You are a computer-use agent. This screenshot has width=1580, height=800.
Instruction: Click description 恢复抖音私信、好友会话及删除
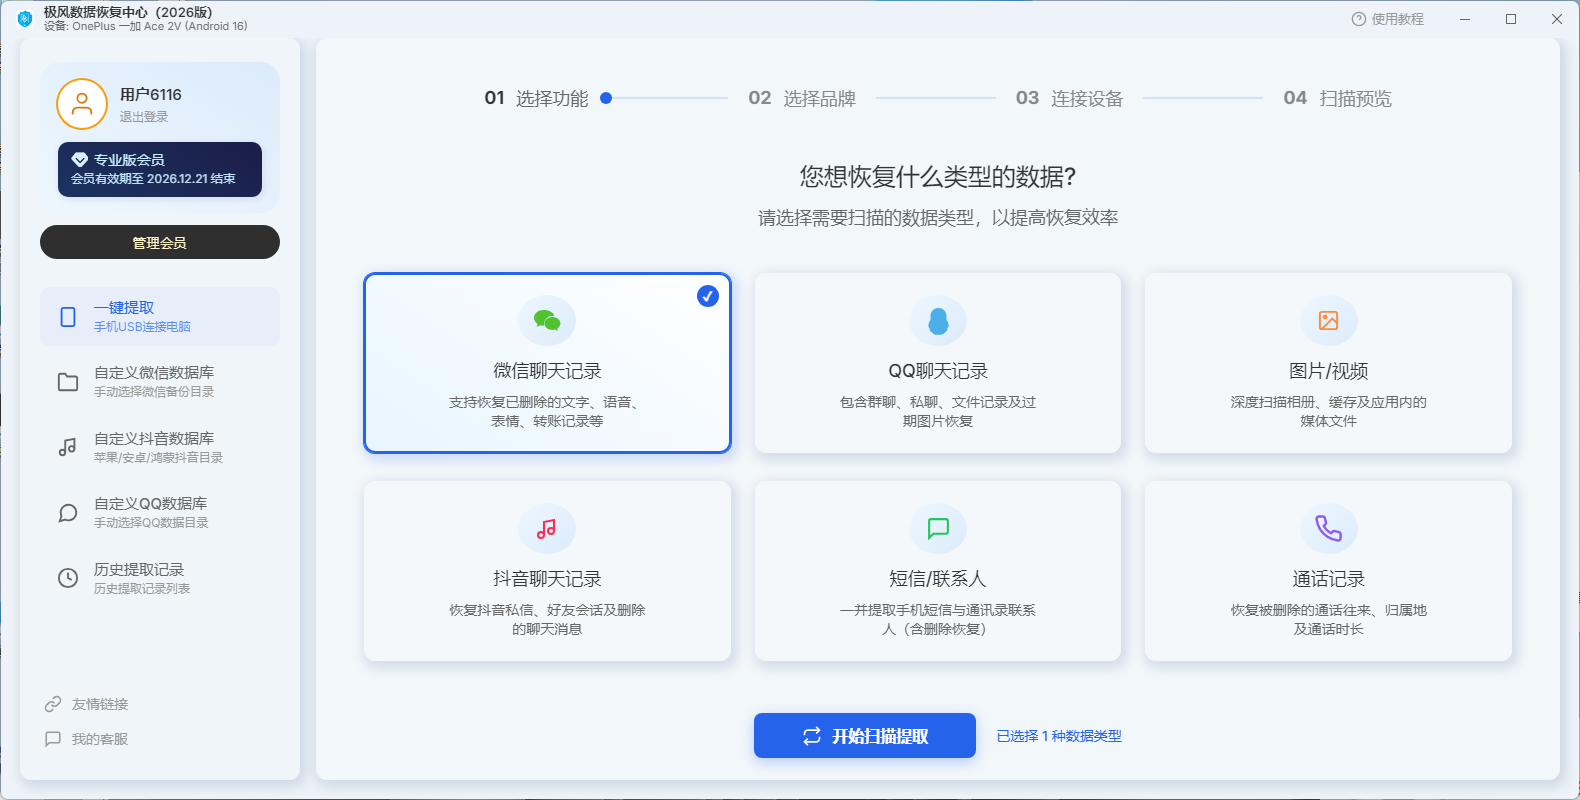tap(547, 610)
